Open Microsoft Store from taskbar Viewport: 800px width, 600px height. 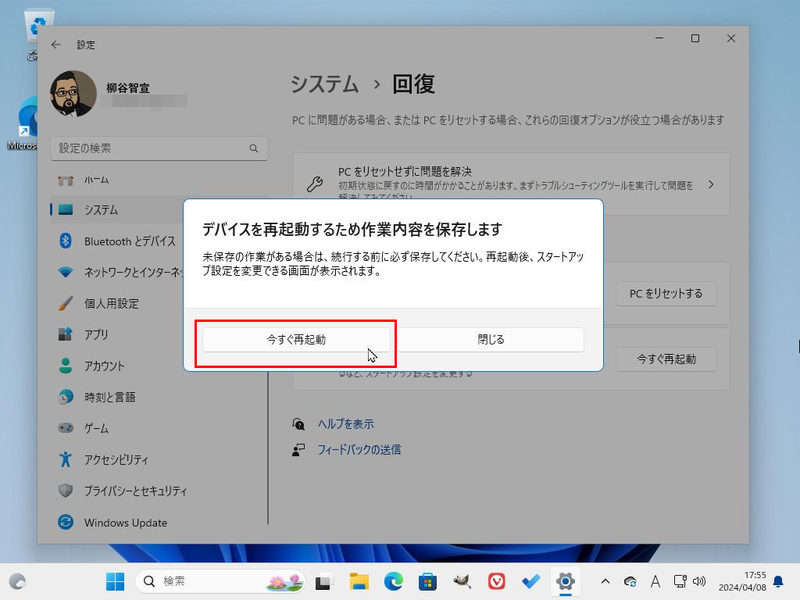coord(428,582)
